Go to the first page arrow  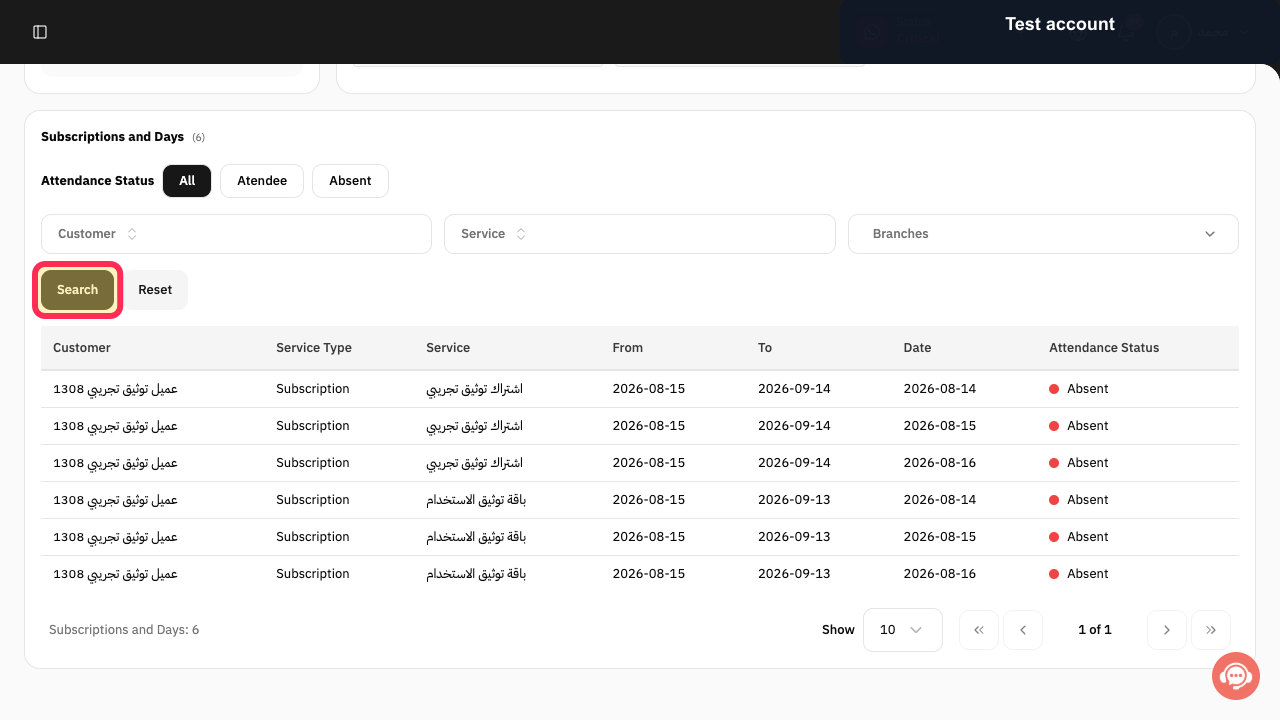pyautogui.click(x=979, y=630)
